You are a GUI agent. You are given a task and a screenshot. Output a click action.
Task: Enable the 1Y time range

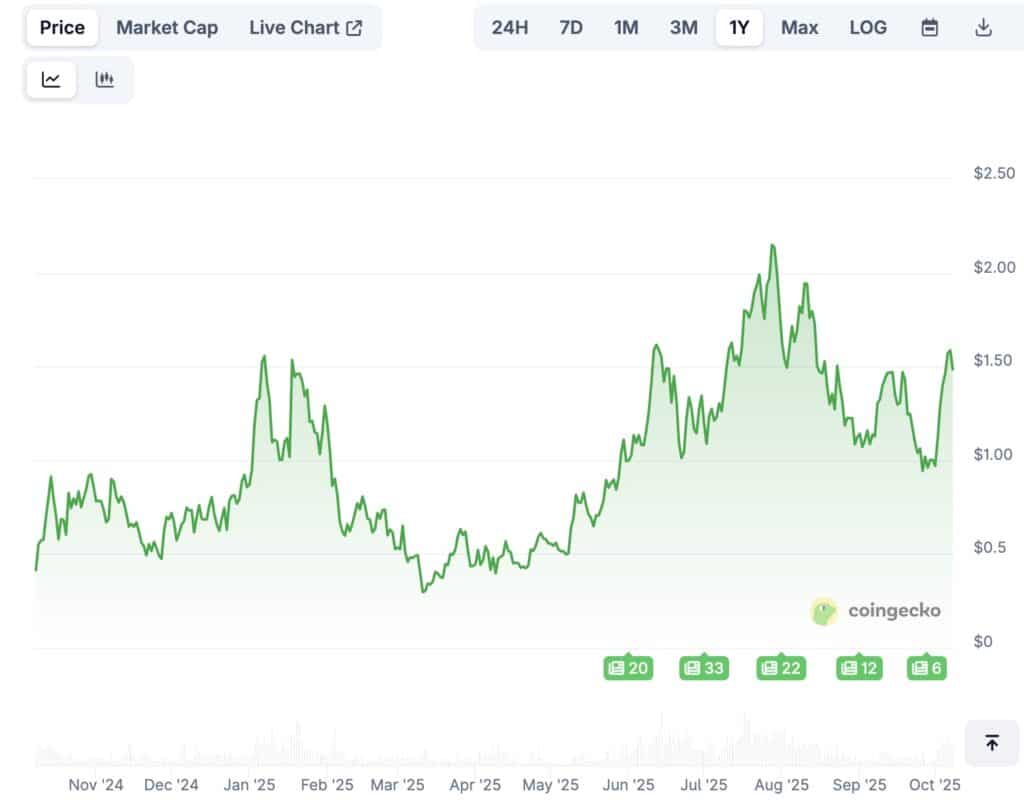click(x=739, y=27)
